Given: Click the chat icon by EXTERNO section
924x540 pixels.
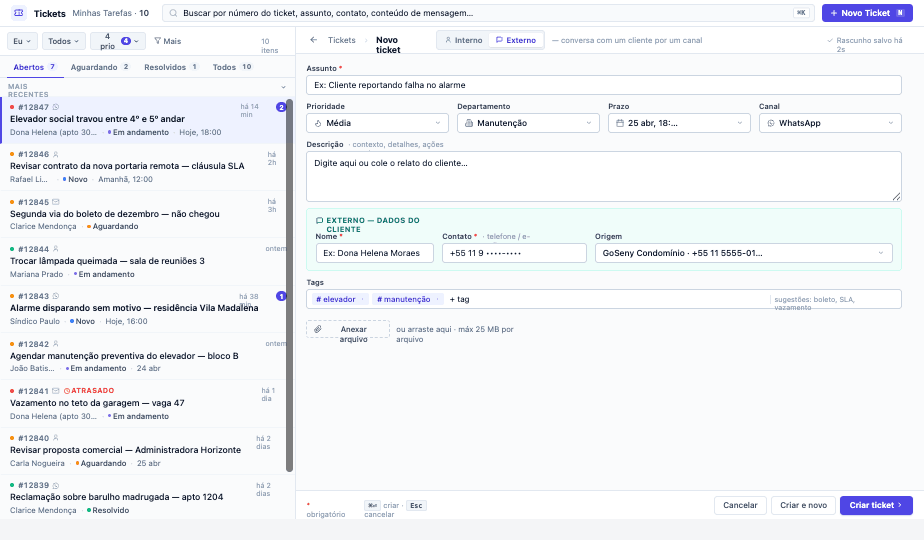Looking at the screenshot, I should pos(319,220).
